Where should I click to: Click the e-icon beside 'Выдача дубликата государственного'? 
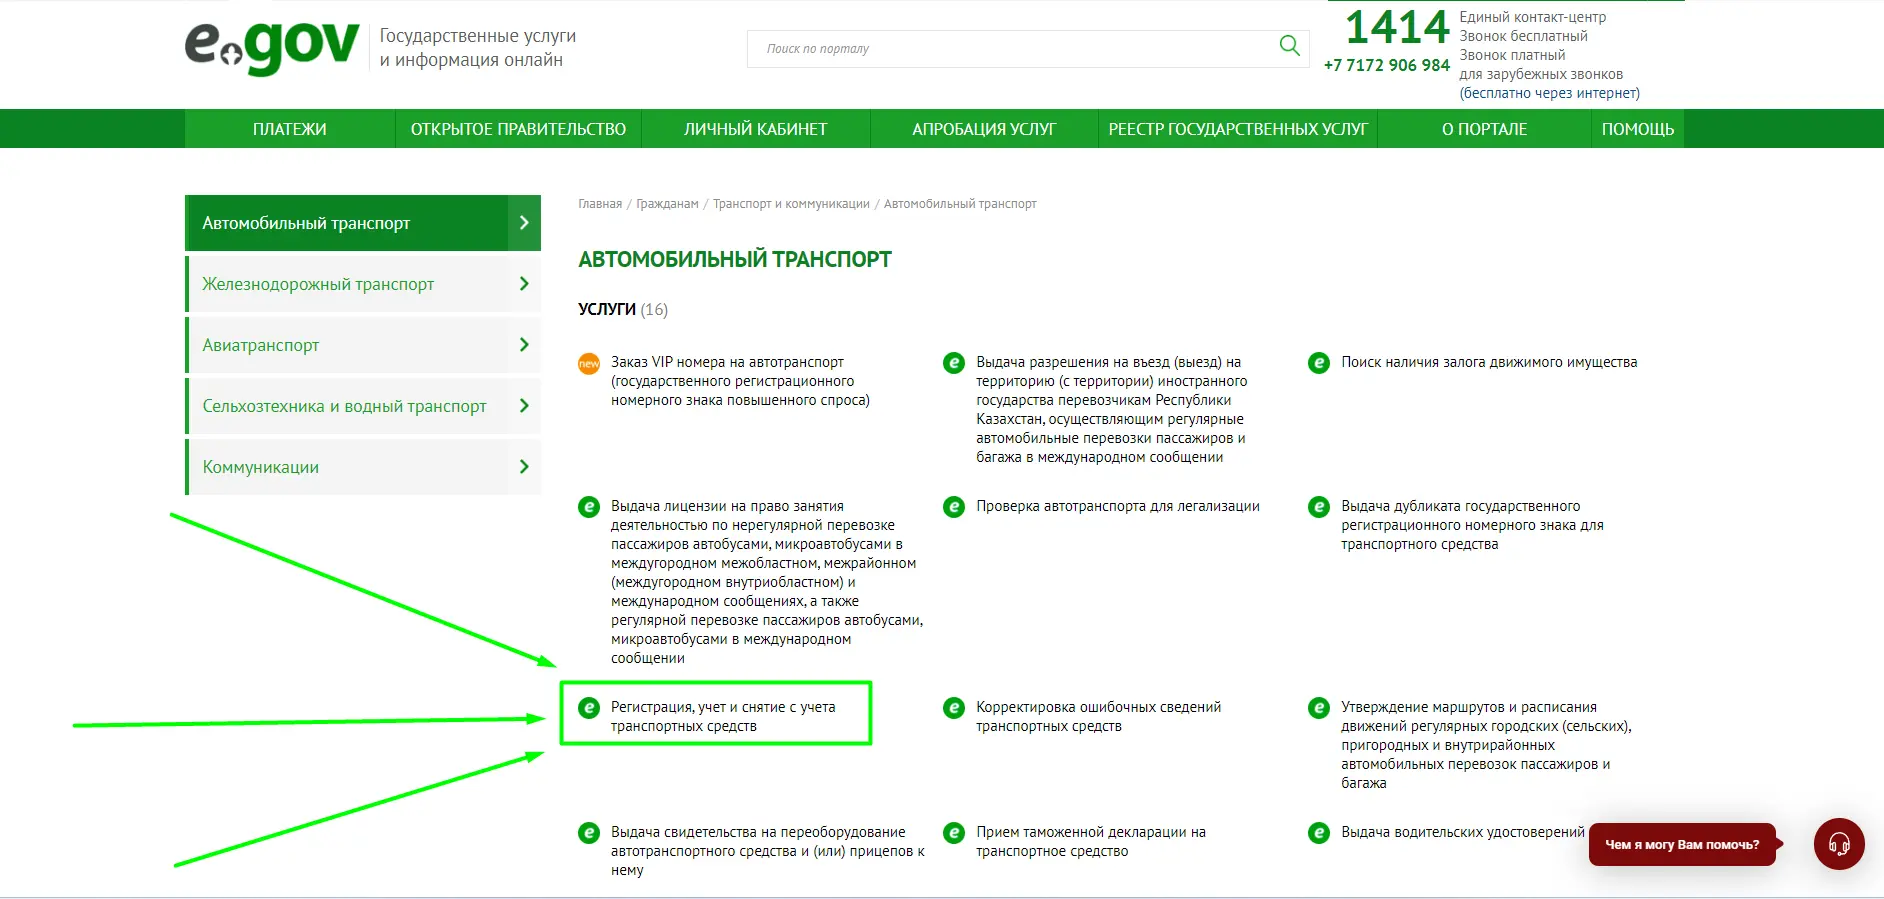click(x=1319, y=507)
